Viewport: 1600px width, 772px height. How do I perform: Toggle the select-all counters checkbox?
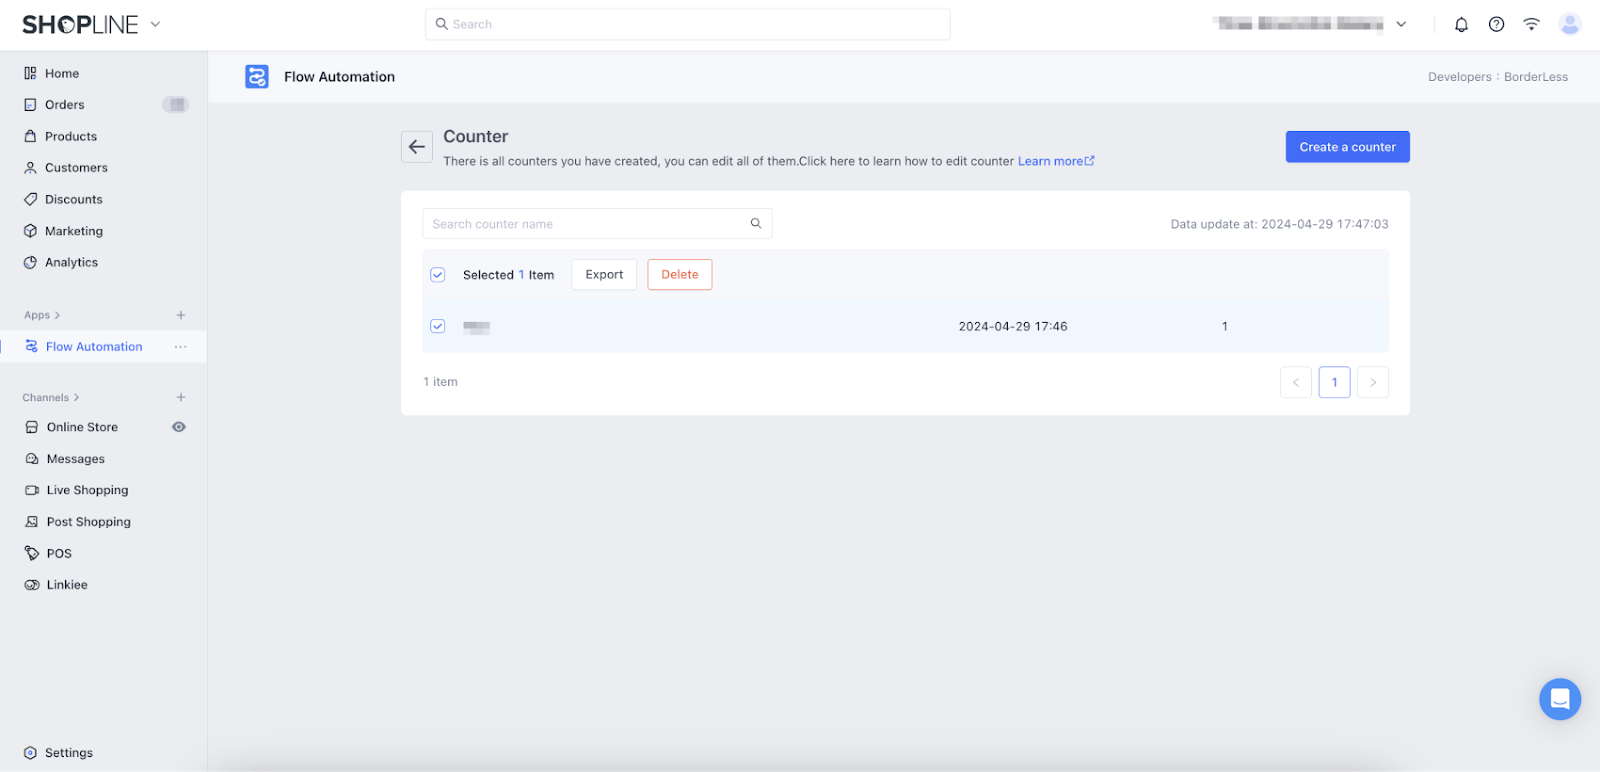pos(438,275)
